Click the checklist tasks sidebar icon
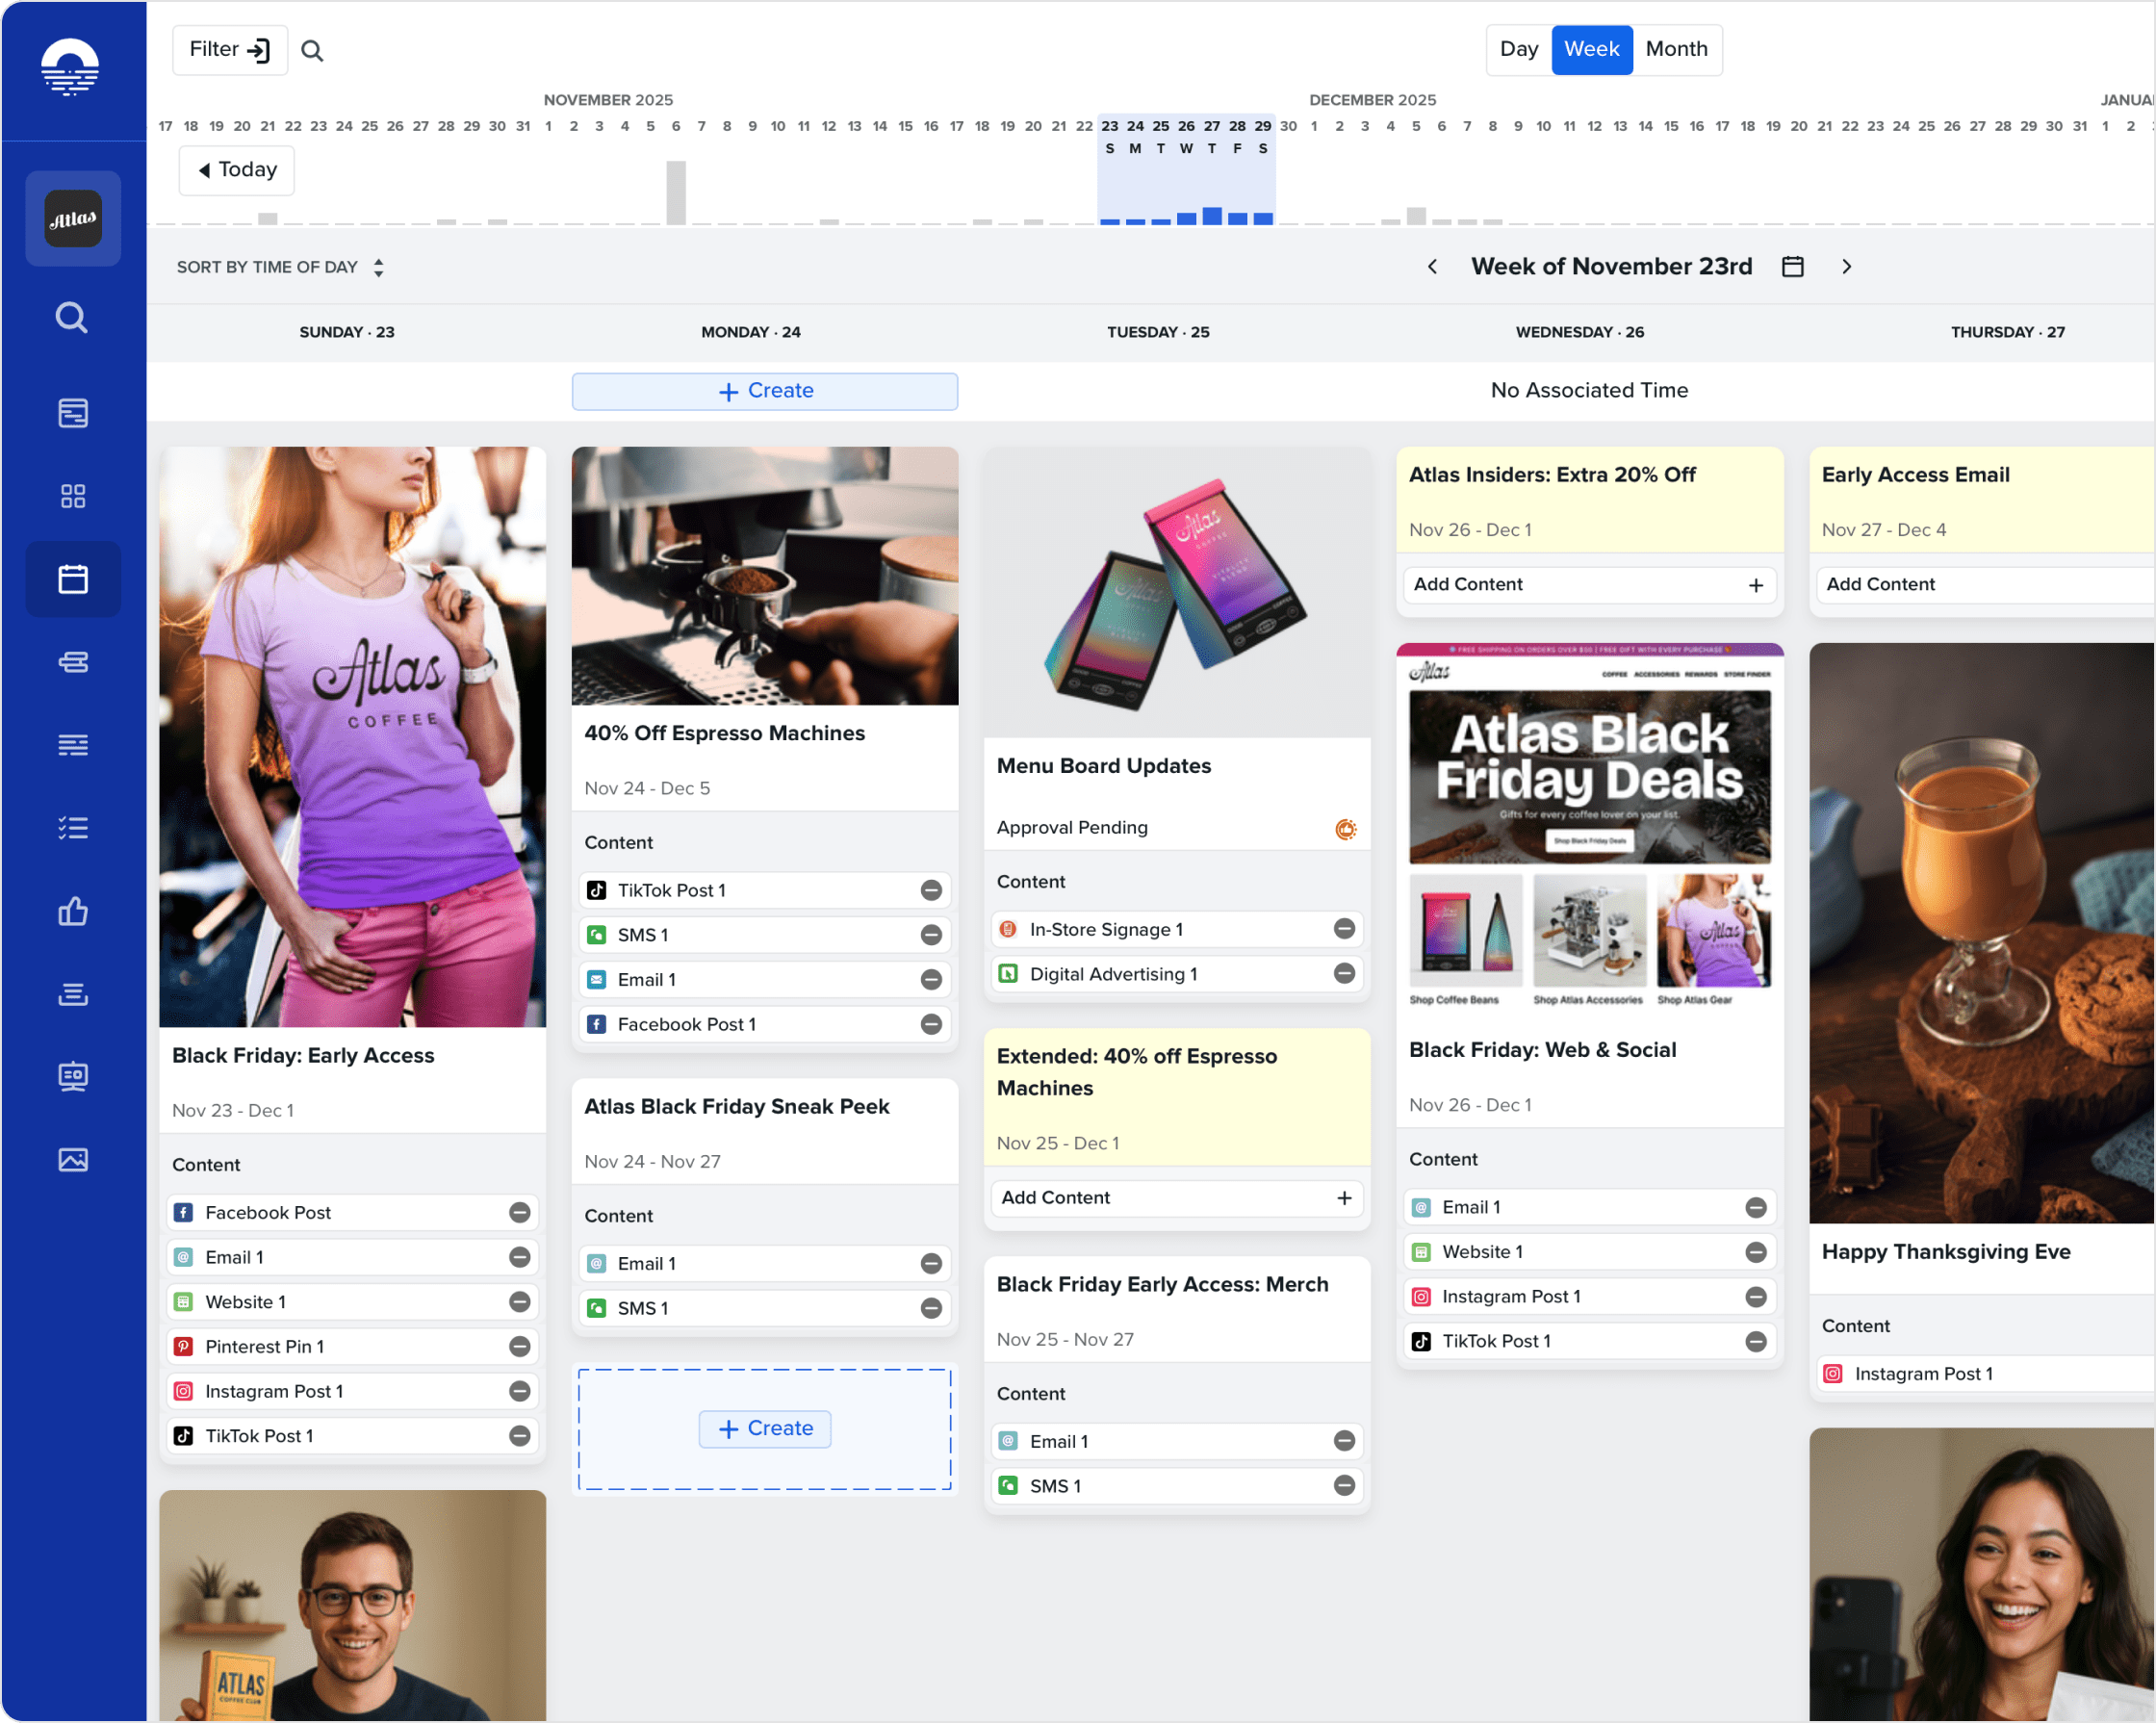 pos(73,828)
